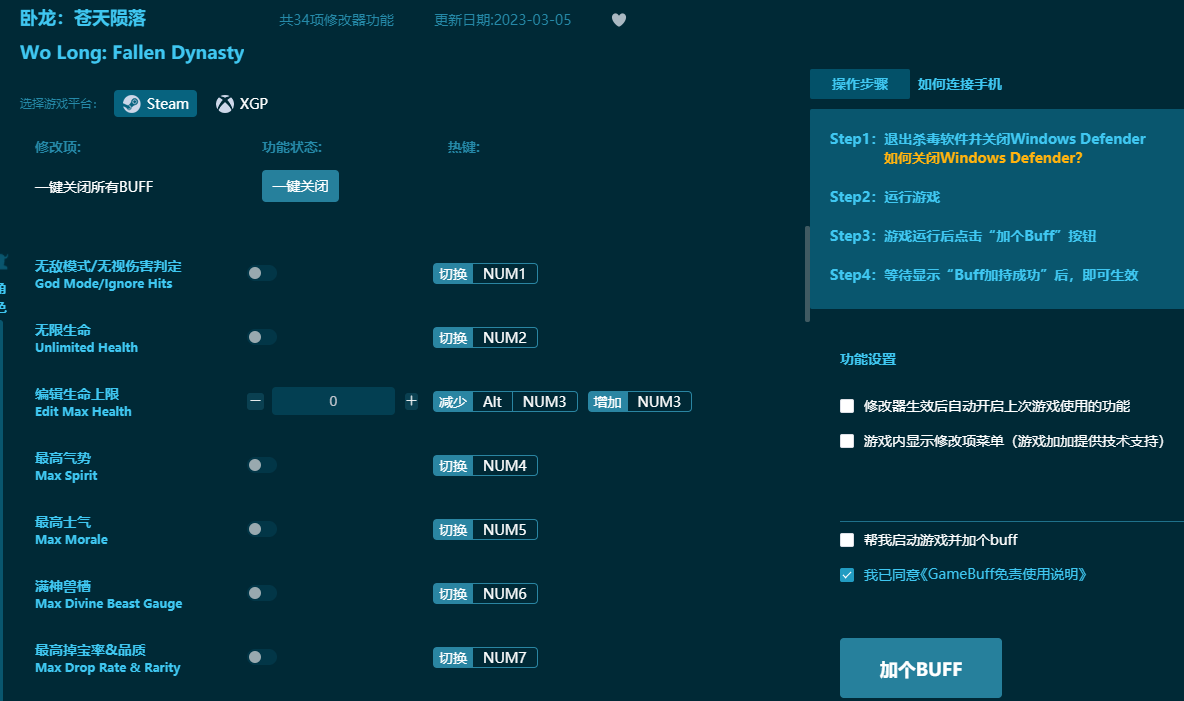Toggle Unlimited Health switch
1184x701 pixels.
(x=262, y=337)
